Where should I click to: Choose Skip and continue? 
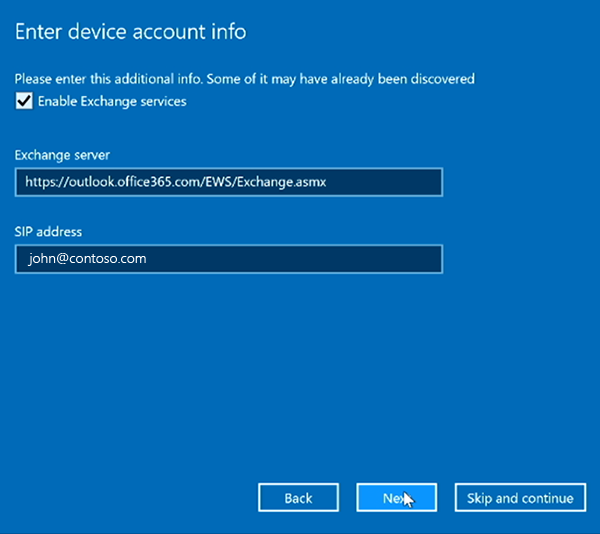coord(520,498)
